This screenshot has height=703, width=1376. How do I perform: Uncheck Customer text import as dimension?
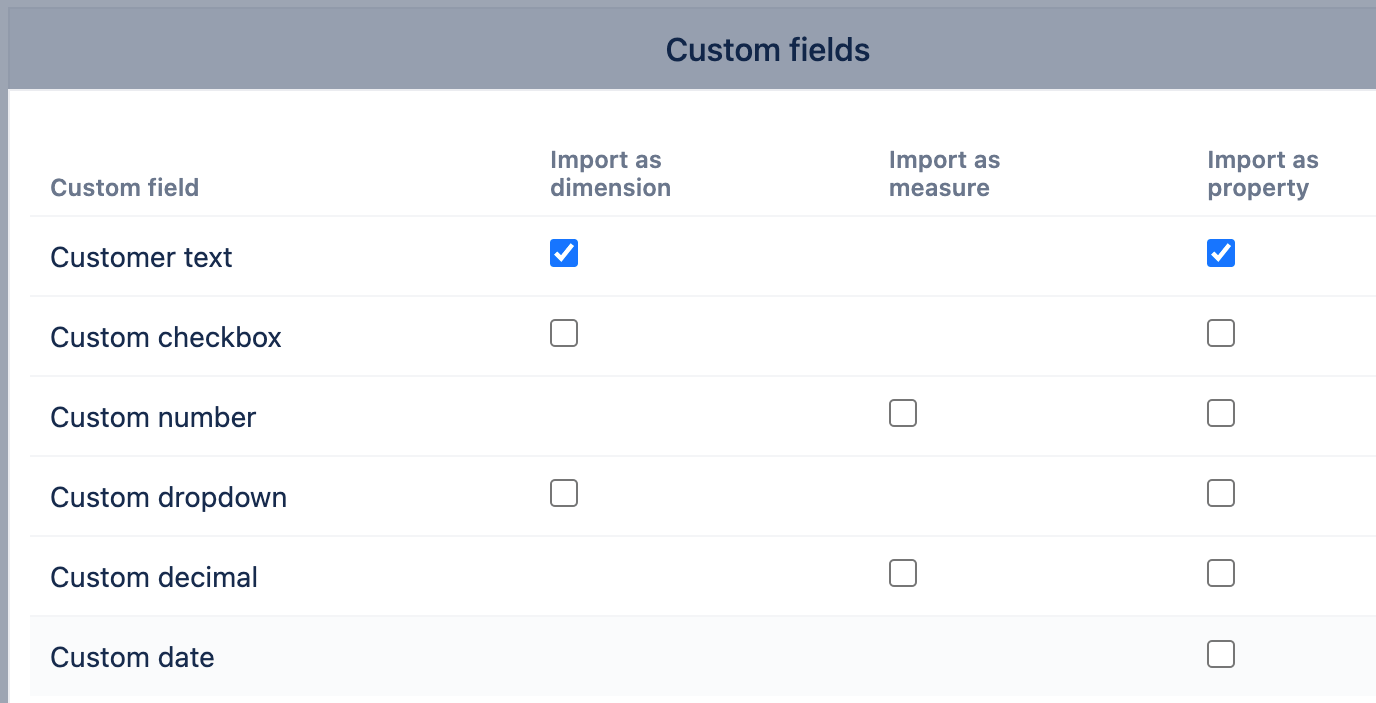(x=564, y=254)
